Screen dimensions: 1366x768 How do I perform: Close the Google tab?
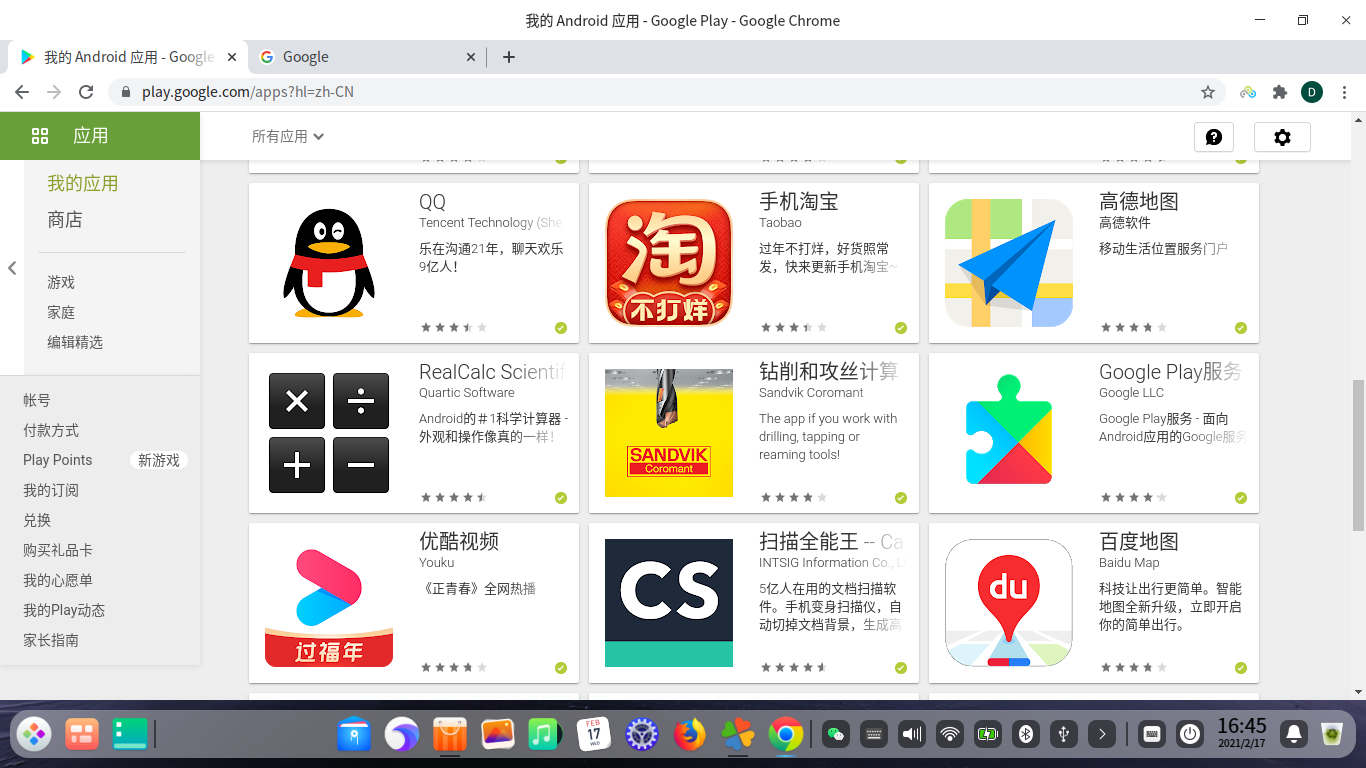click(x=471, y=57)
